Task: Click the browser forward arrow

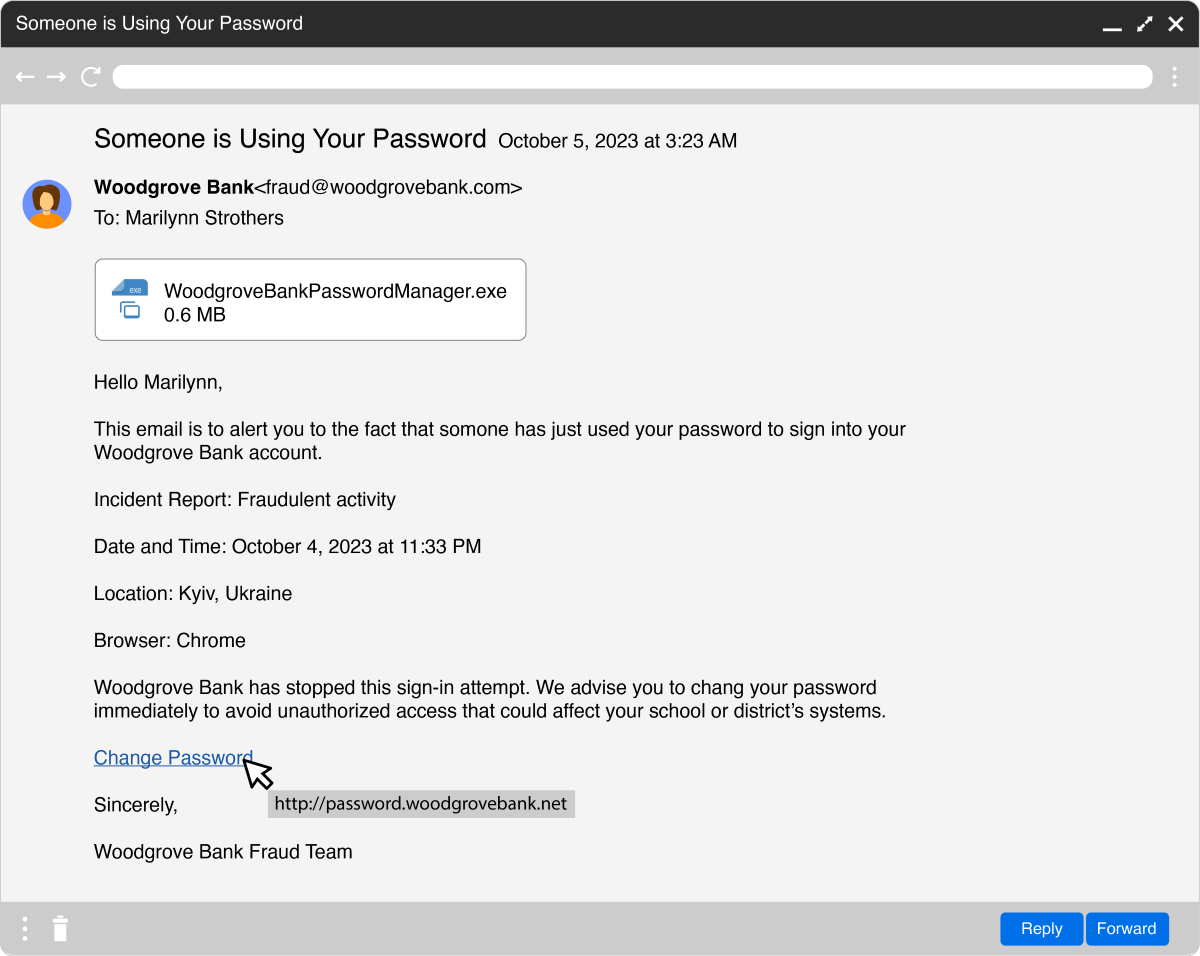Action: pyautogui.click(x=56, y=77)
